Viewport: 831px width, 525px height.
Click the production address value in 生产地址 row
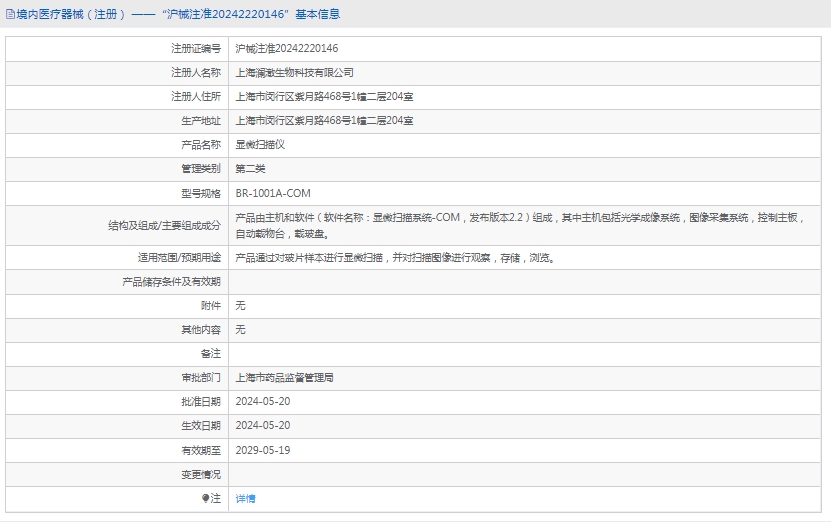tap(324, 120)
